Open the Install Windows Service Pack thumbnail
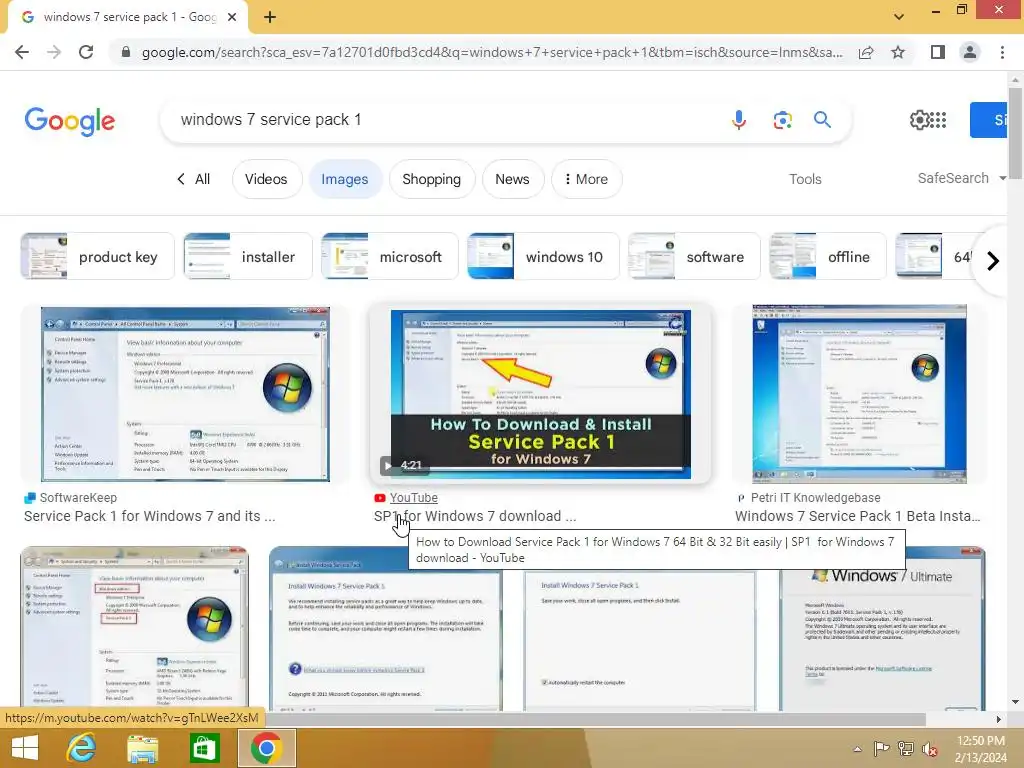This screenshot has width=1024, height=768. 385,629
